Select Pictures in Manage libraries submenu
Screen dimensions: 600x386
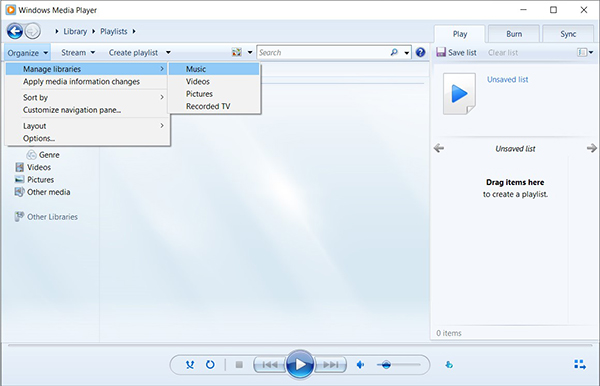[214, 94]
